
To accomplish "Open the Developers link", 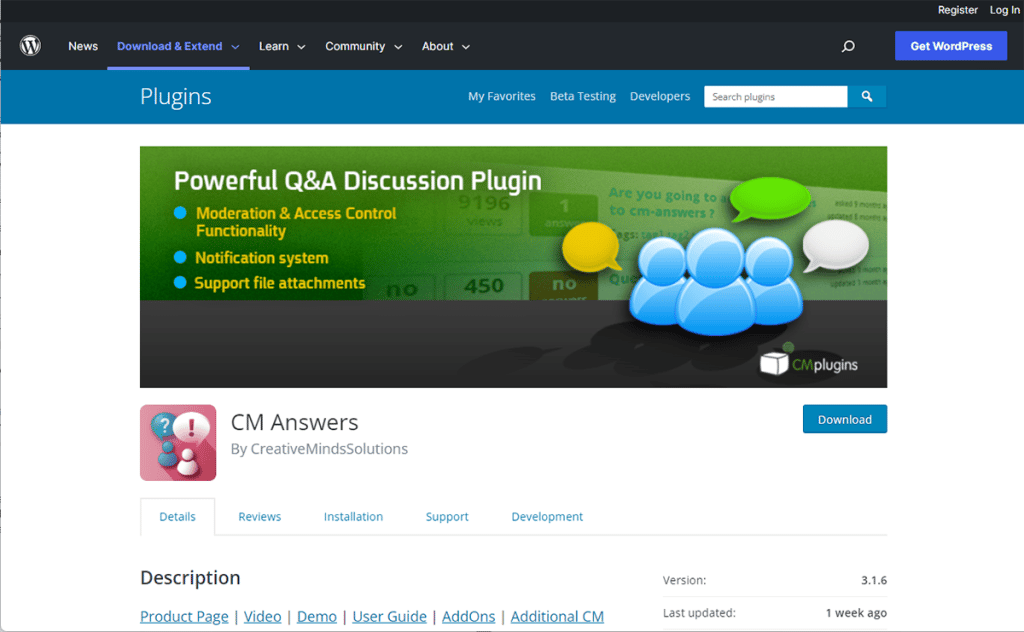I will coord(660,96).
